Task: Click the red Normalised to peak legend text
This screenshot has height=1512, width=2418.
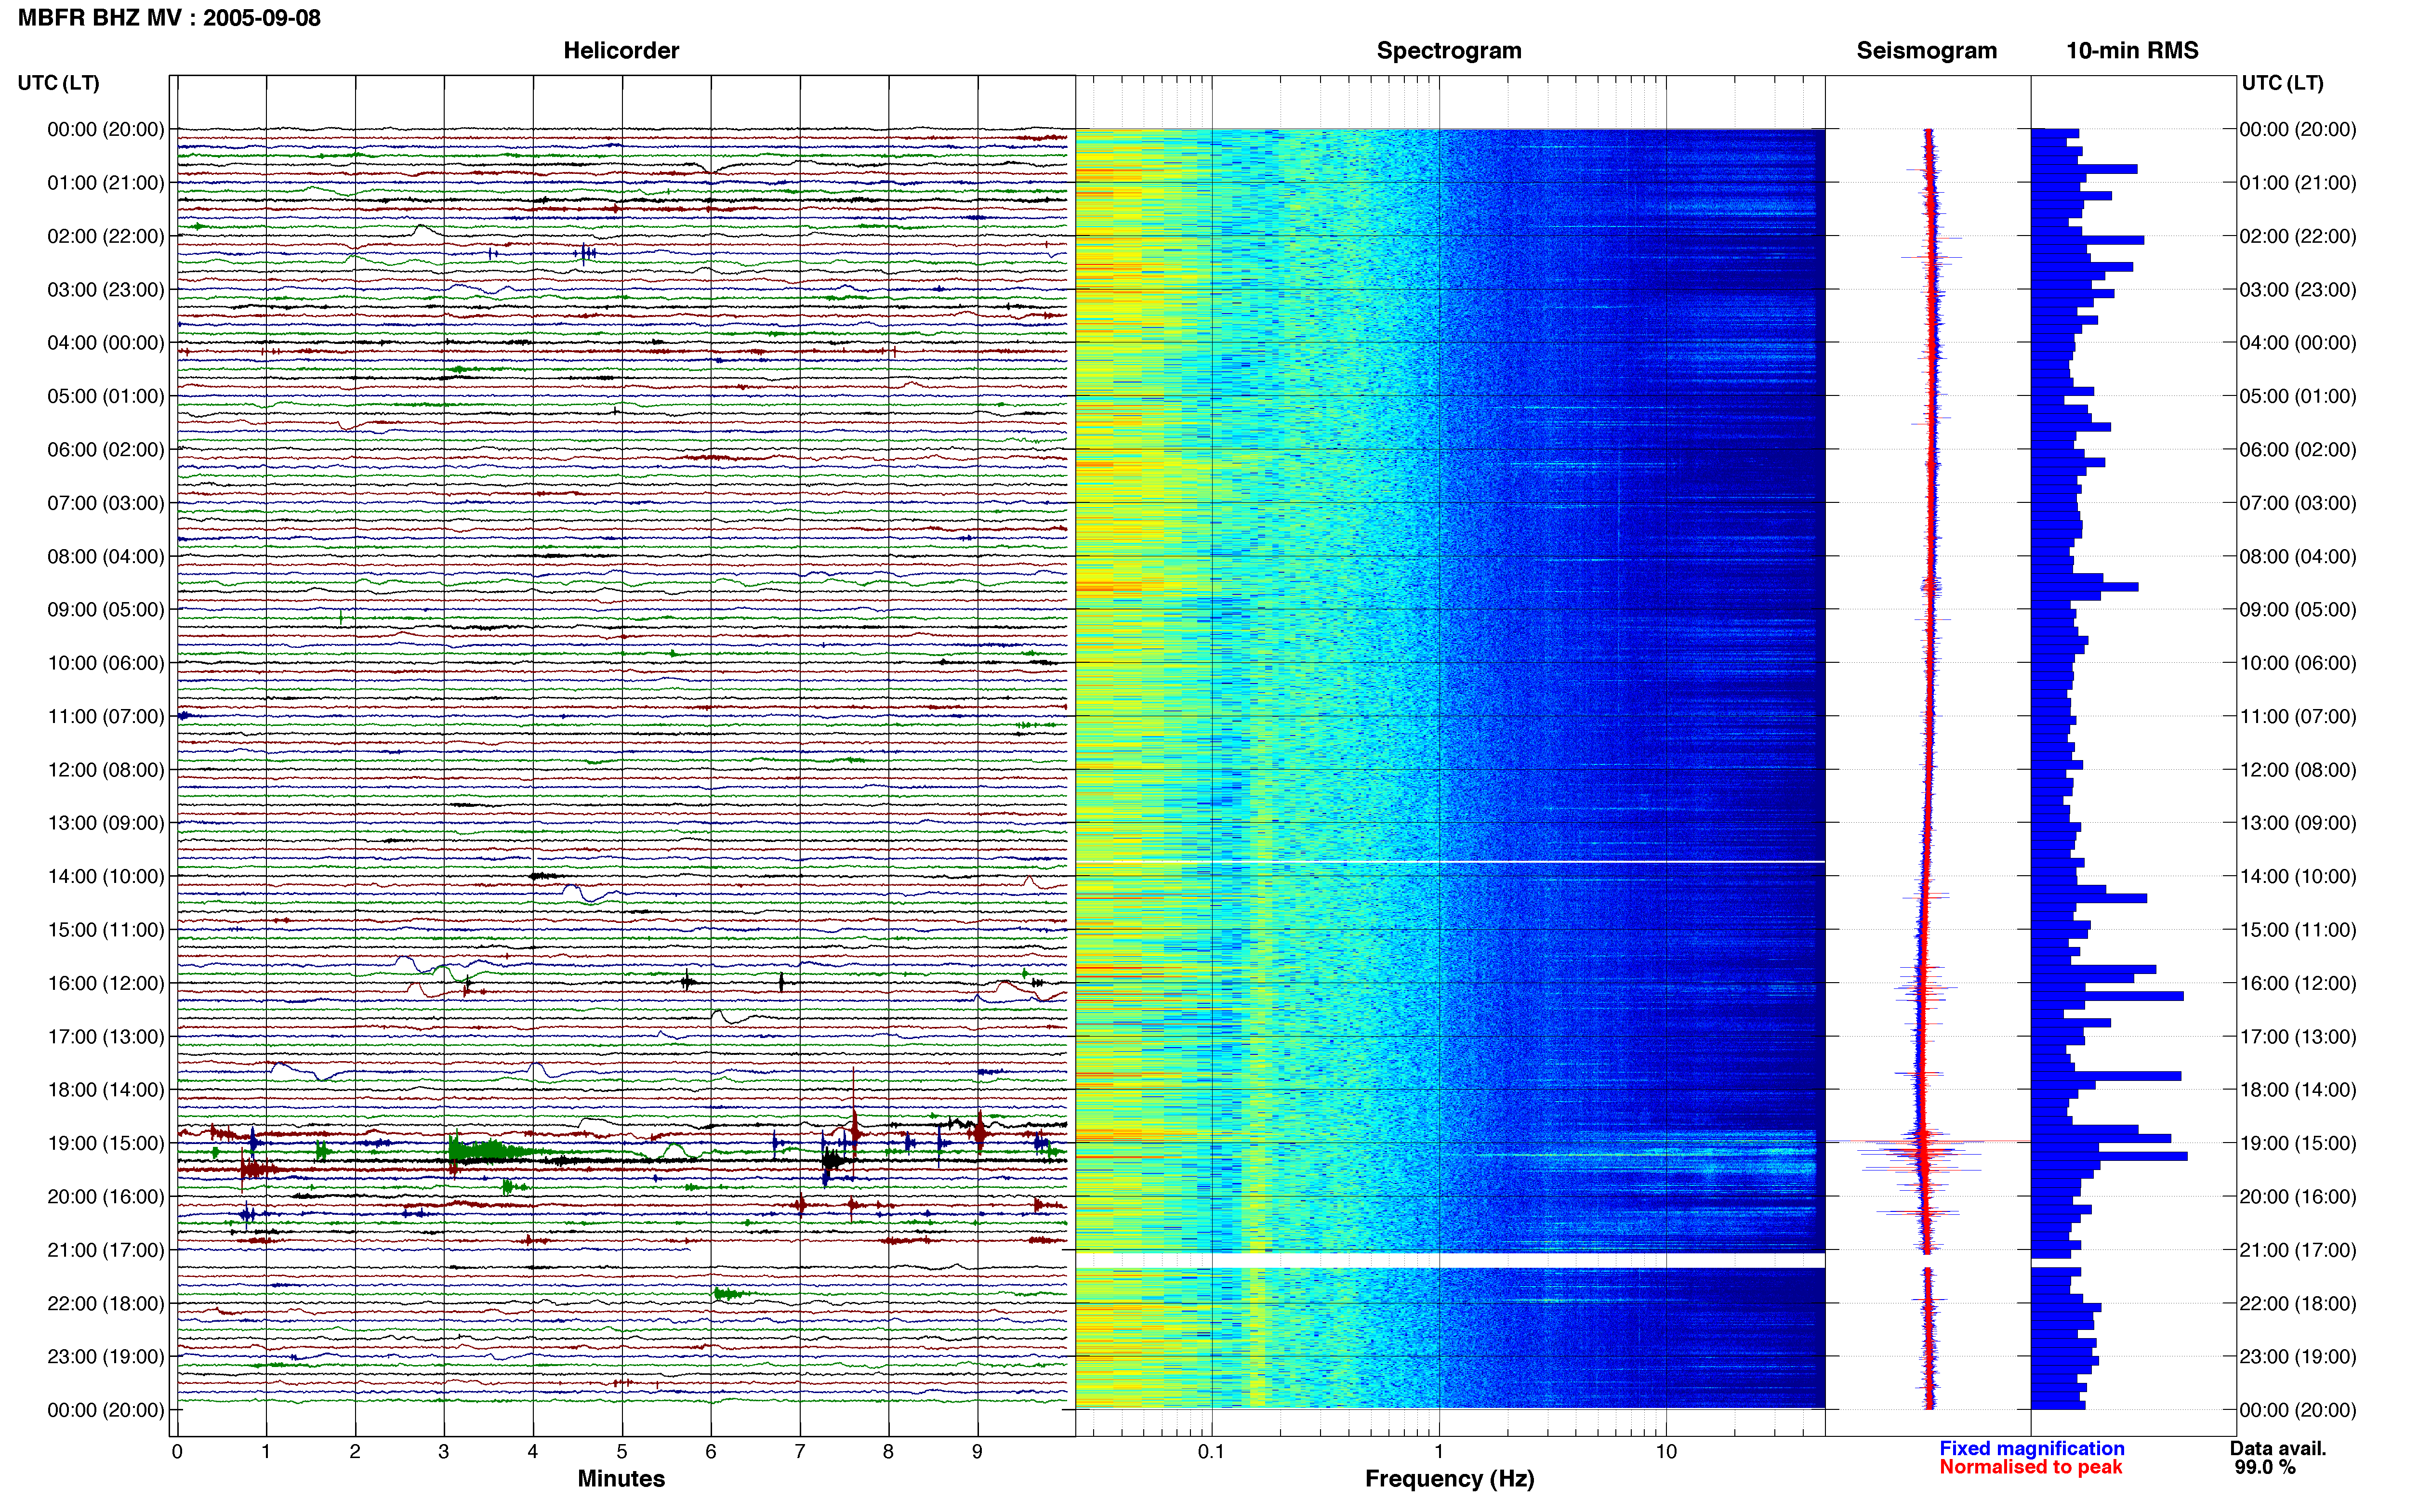Action: pos(2030,1467)
